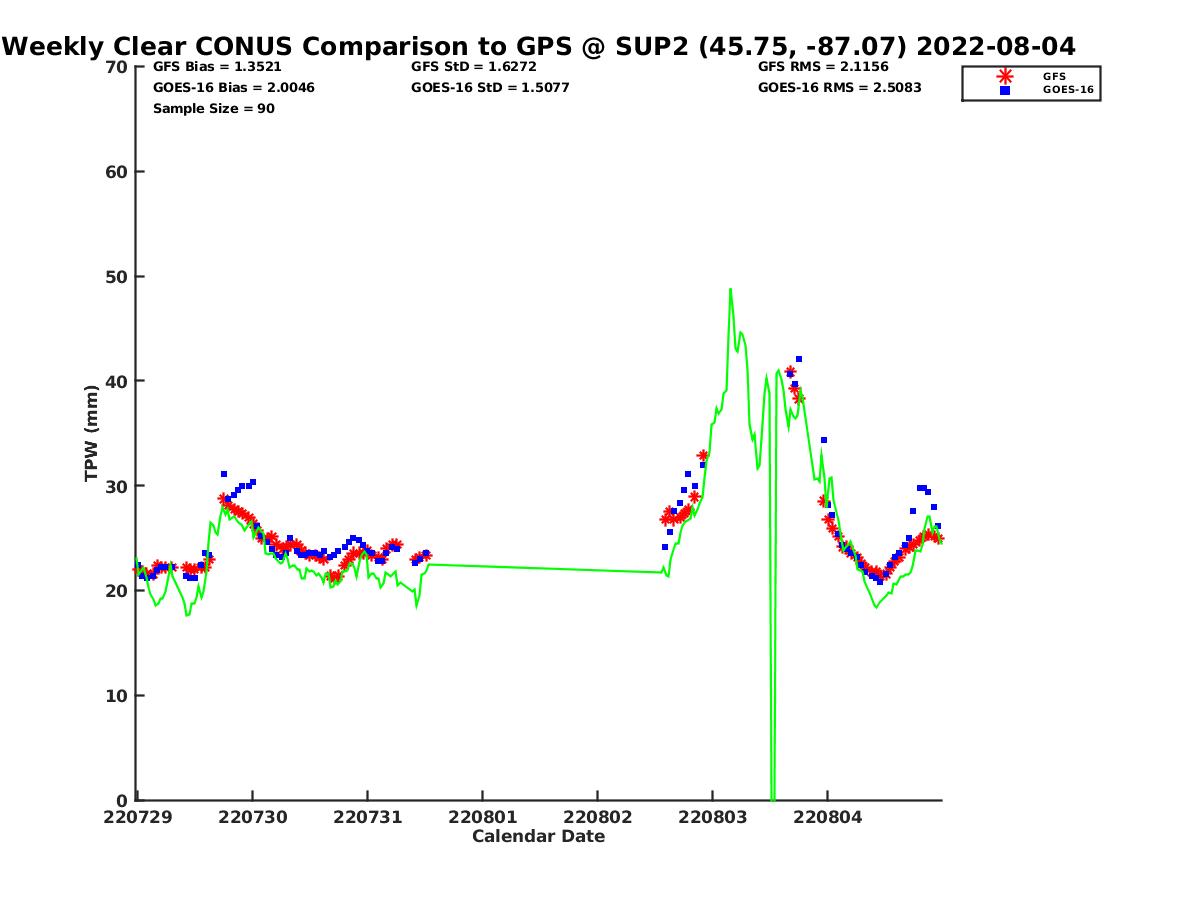Click the red GFS asterisk legend marker

point(1004,76)
